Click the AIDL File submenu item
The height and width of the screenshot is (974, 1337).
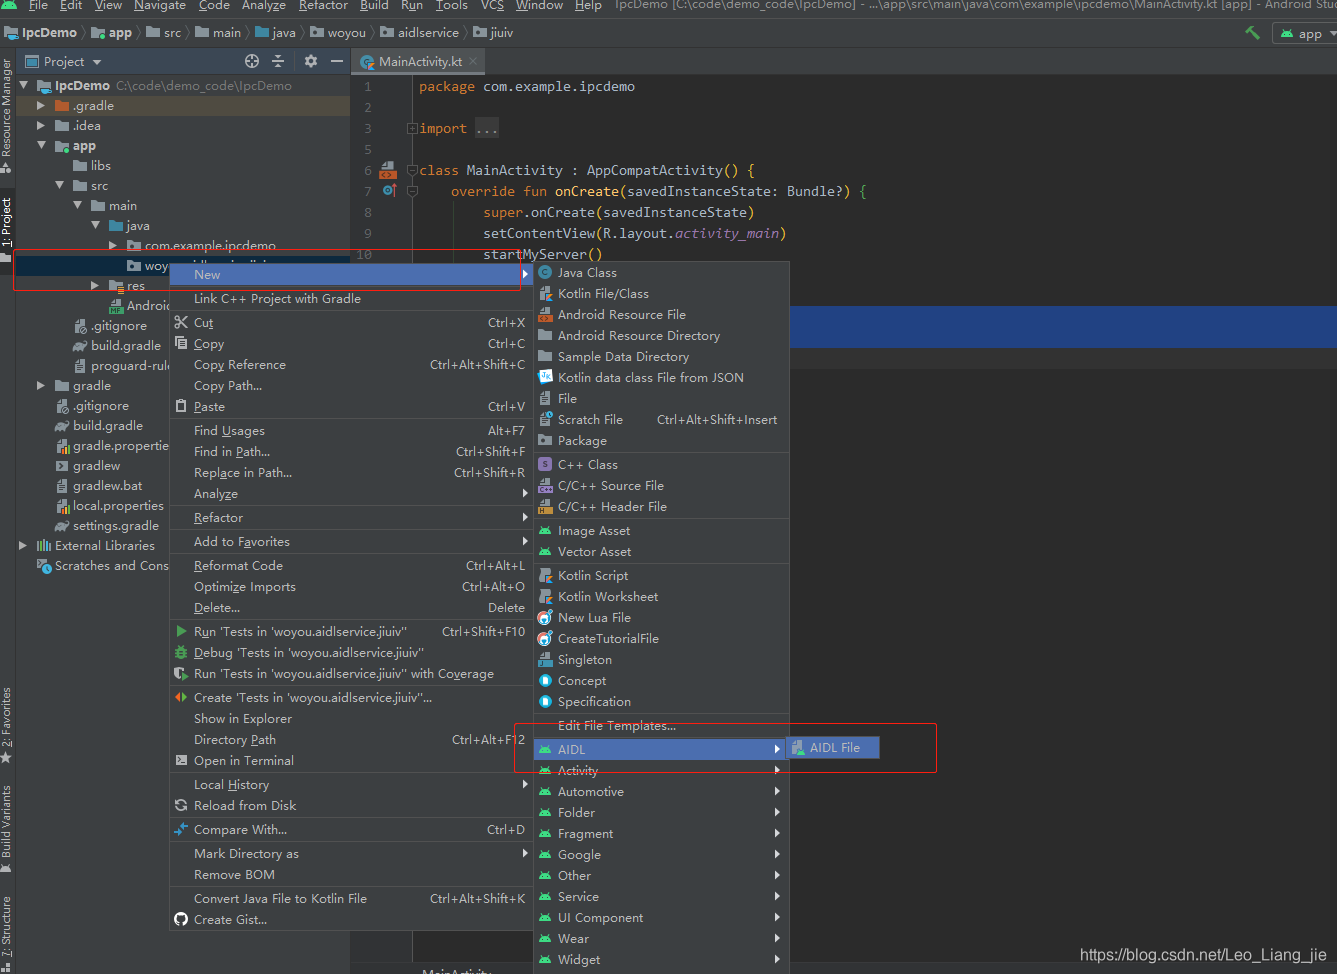tap(834, 747)
